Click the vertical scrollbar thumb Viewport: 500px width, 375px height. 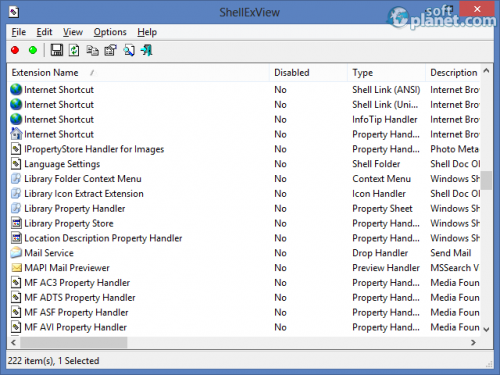coord(487,180)
